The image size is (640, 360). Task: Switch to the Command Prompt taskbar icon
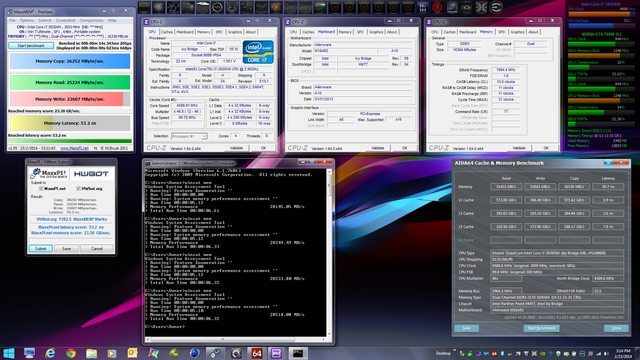click(298, 353)
